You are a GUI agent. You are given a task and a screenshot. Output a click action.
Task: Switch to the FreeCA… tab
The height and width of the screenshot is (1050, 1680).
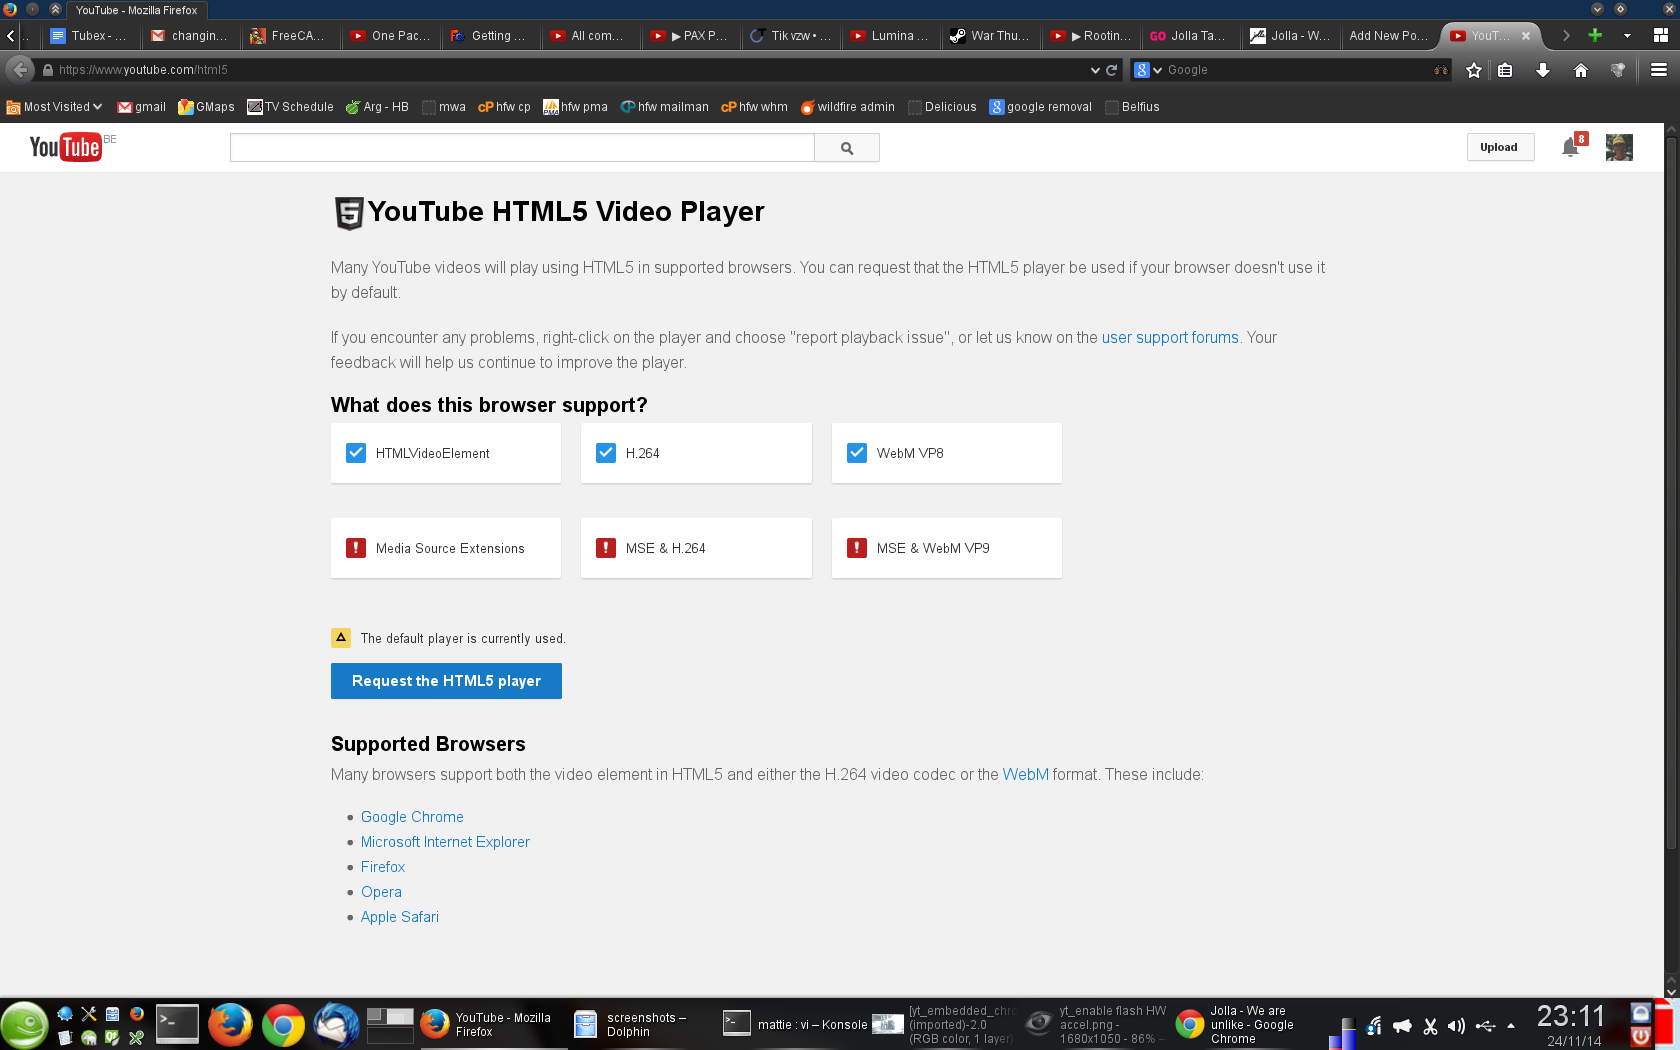289,36
